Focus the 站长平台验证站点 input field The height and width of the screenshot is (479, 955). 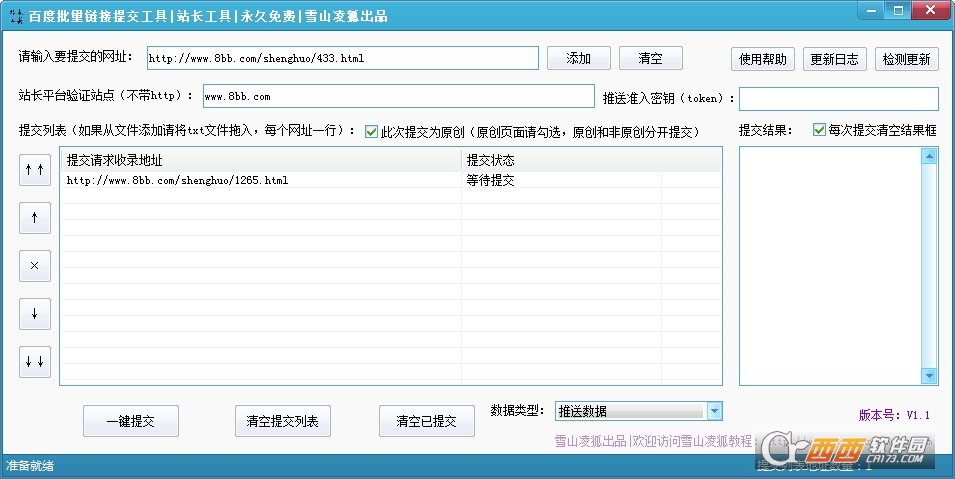point(398,96)
